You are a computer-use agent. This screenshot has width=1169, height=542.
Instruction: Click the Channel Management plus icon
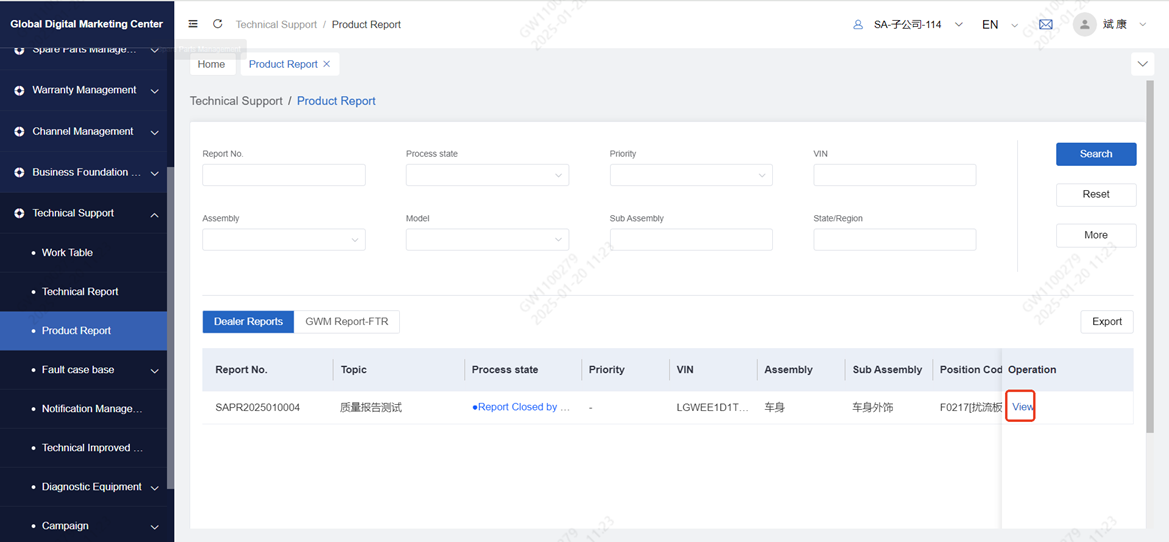click(19, 132)
